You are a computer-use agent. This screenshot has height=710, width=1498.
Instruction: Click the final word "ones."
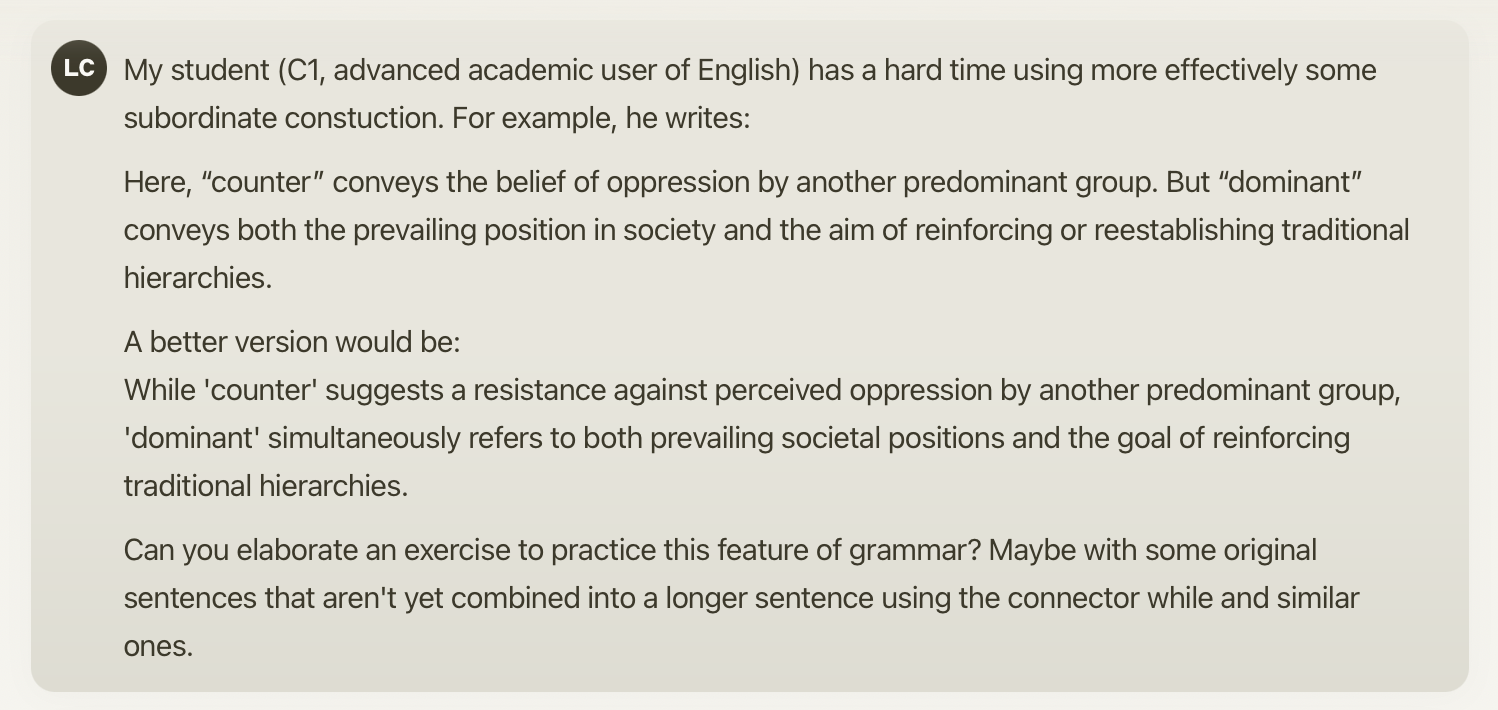158,646
